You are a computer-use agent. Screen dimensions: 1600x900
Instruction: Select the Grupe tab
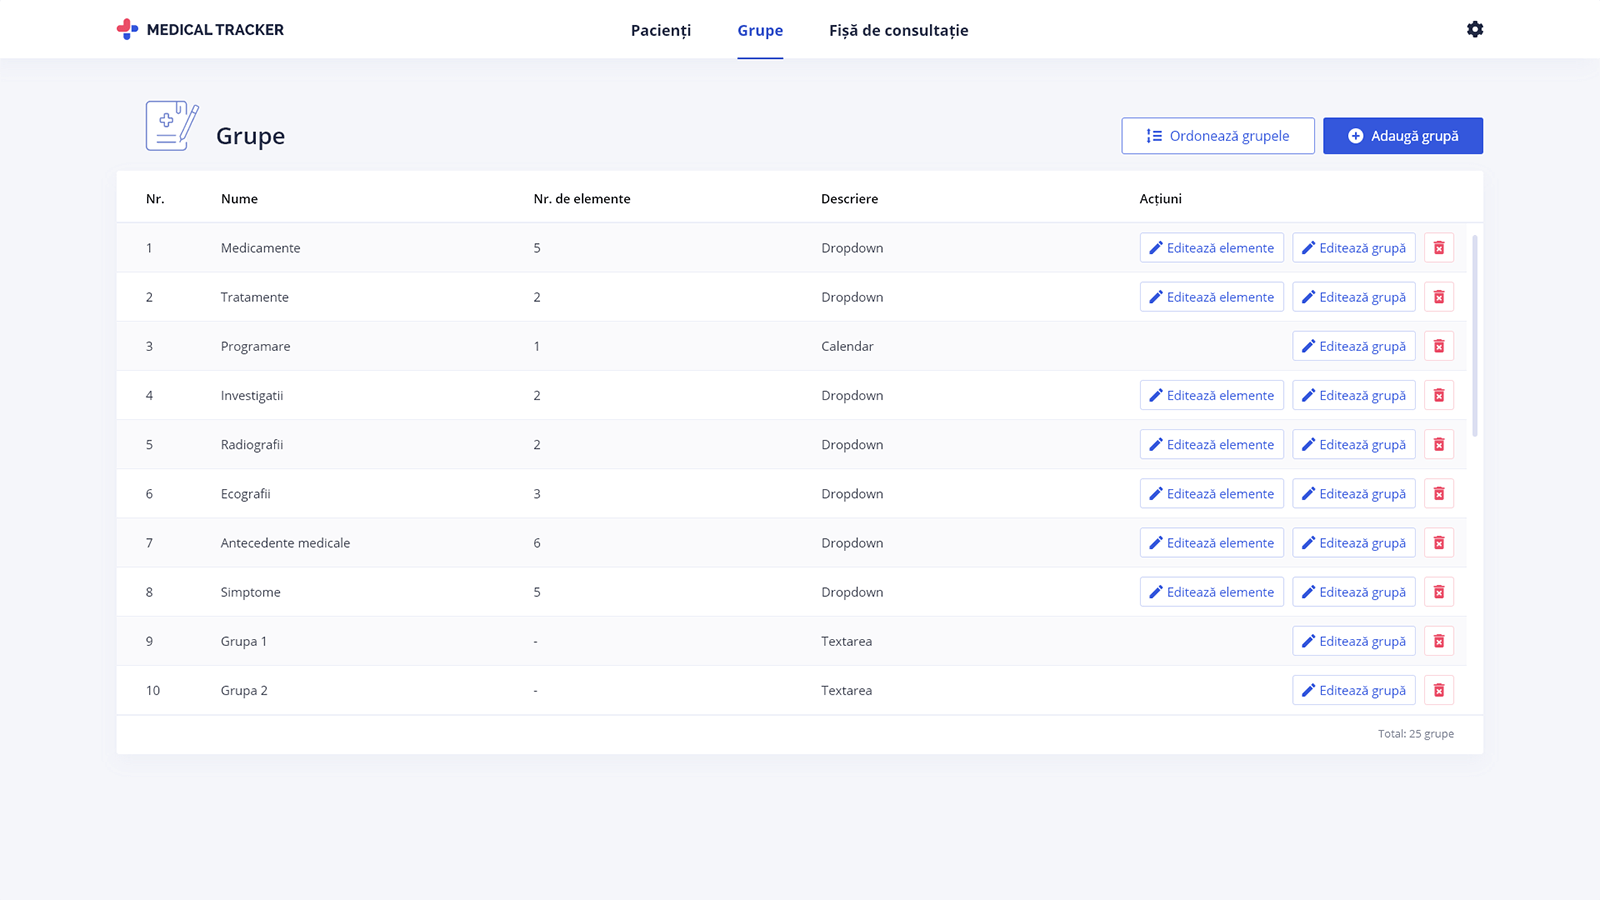[760, 30]
